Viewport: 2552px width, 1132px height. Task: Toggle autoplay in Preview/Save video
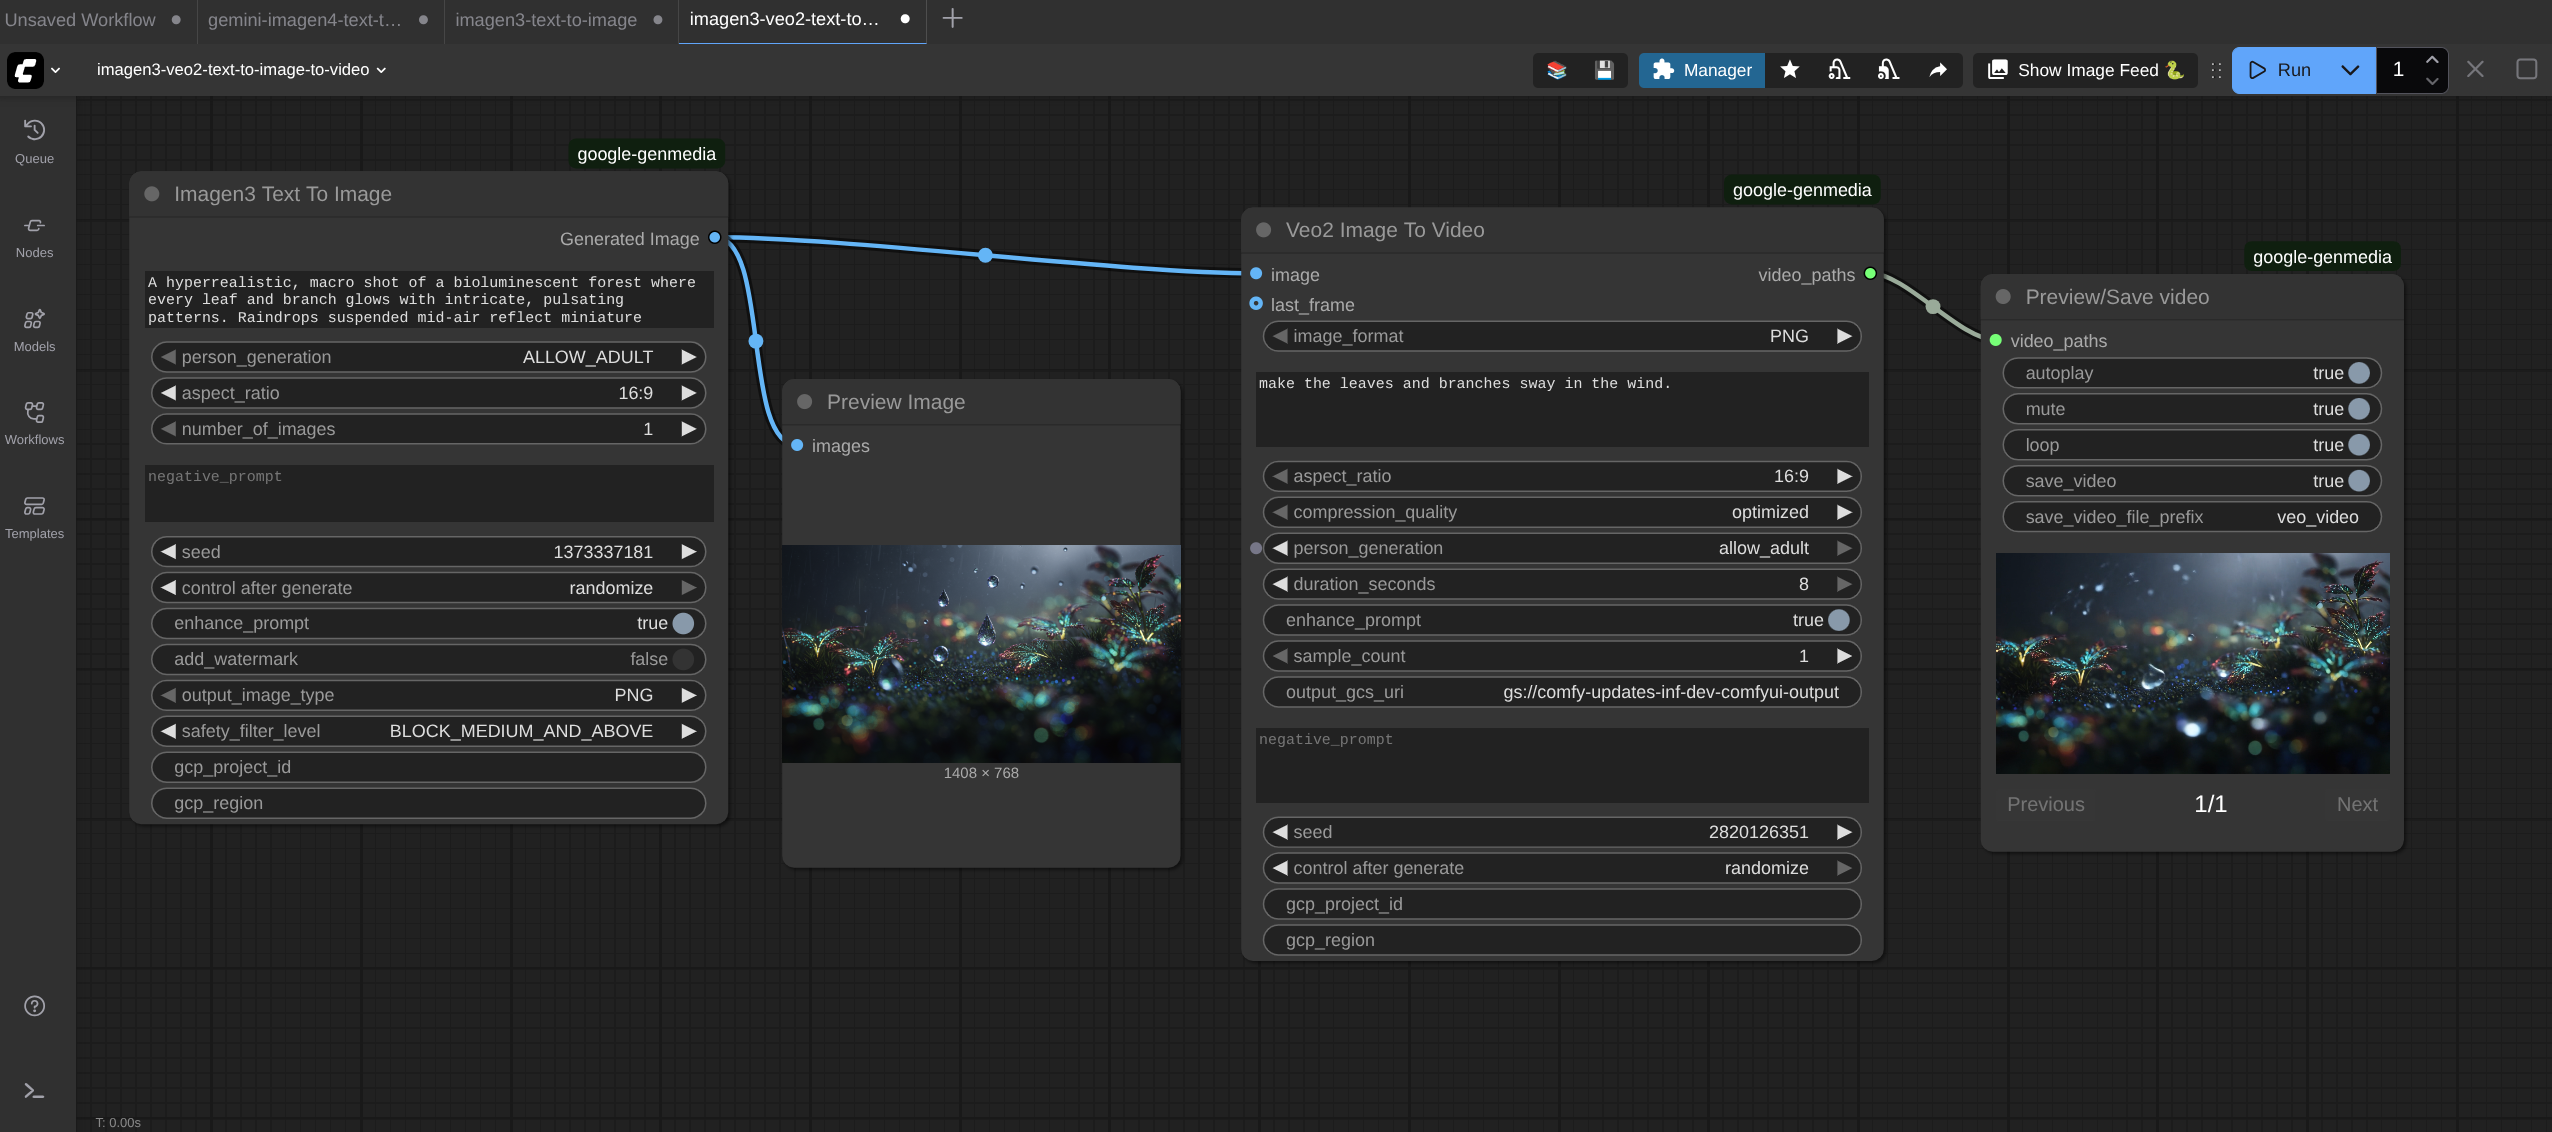(x=2359, y=373)
